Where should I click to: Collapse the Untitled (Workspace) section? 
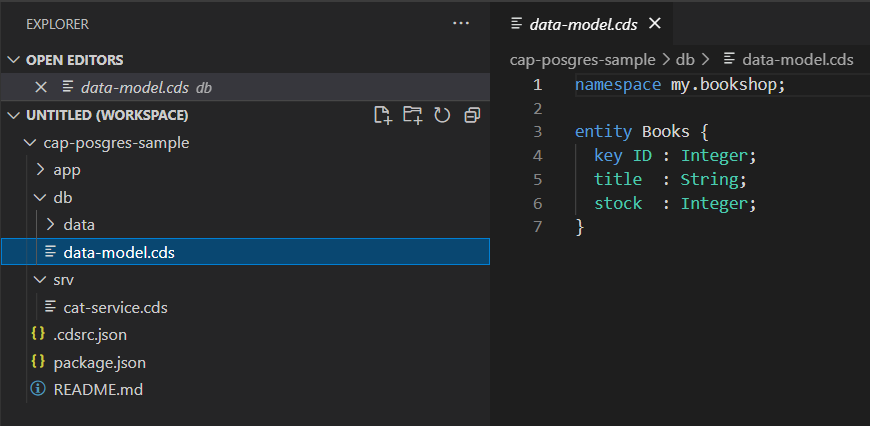tap(14, 115)
